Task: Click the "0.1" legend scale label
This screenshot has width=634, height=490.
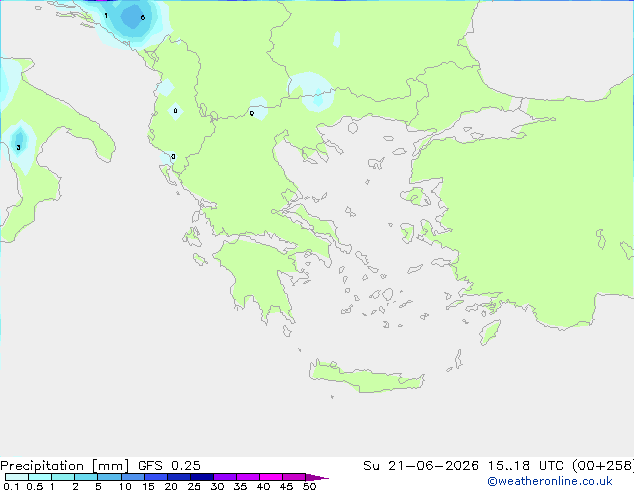Action: pyautogui.click(x=11, y=486)
